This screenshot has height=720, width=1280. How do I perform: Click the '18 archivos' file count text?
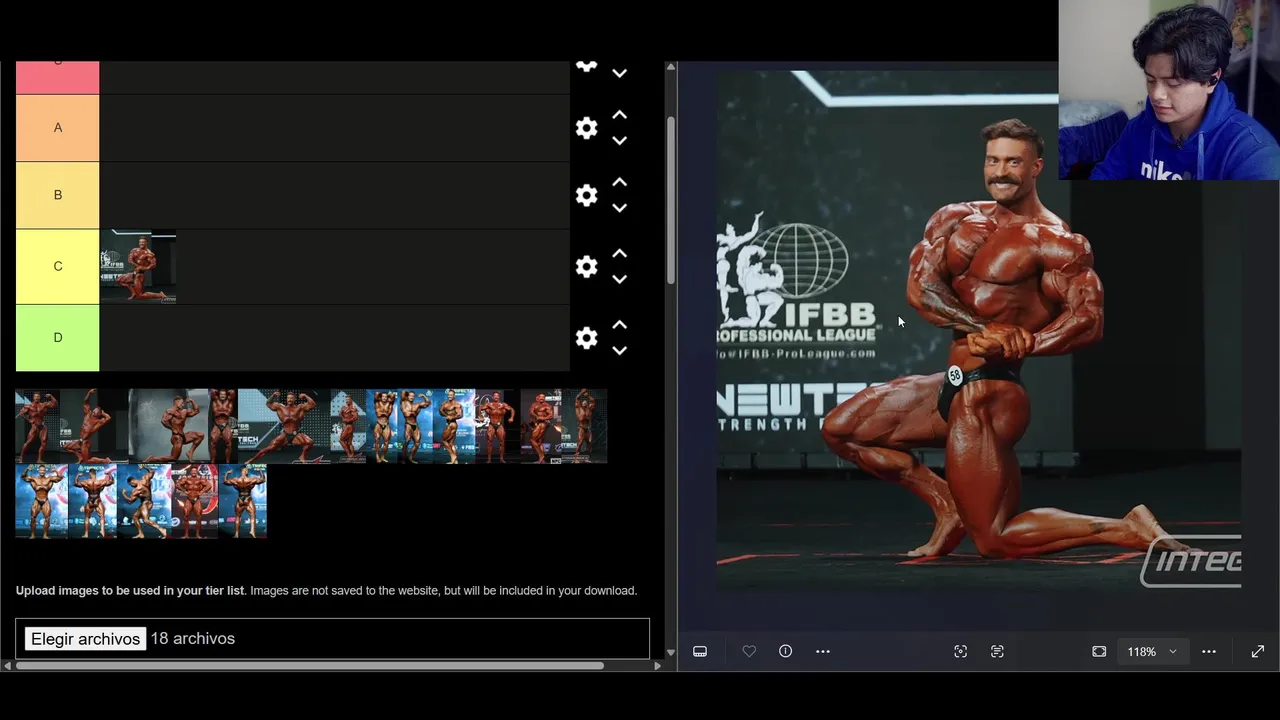pyautogui.click(x=192, y=639)
